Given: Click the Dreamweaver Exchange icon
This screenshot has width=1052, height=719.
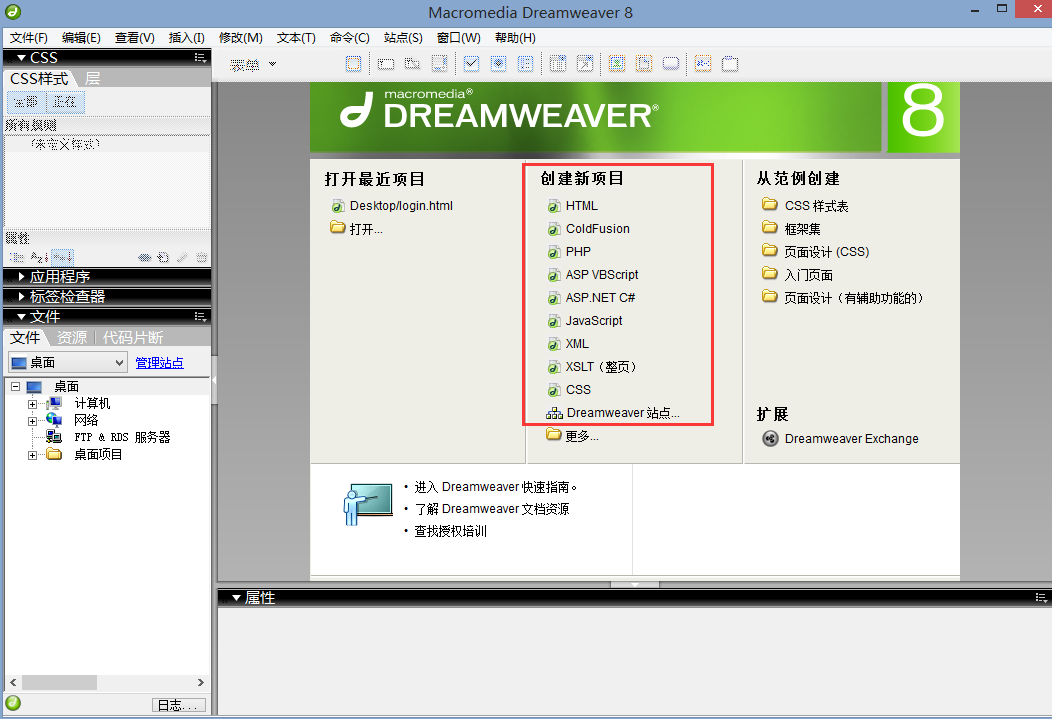Looking at the screenshot, I should [x=770, y=439].
